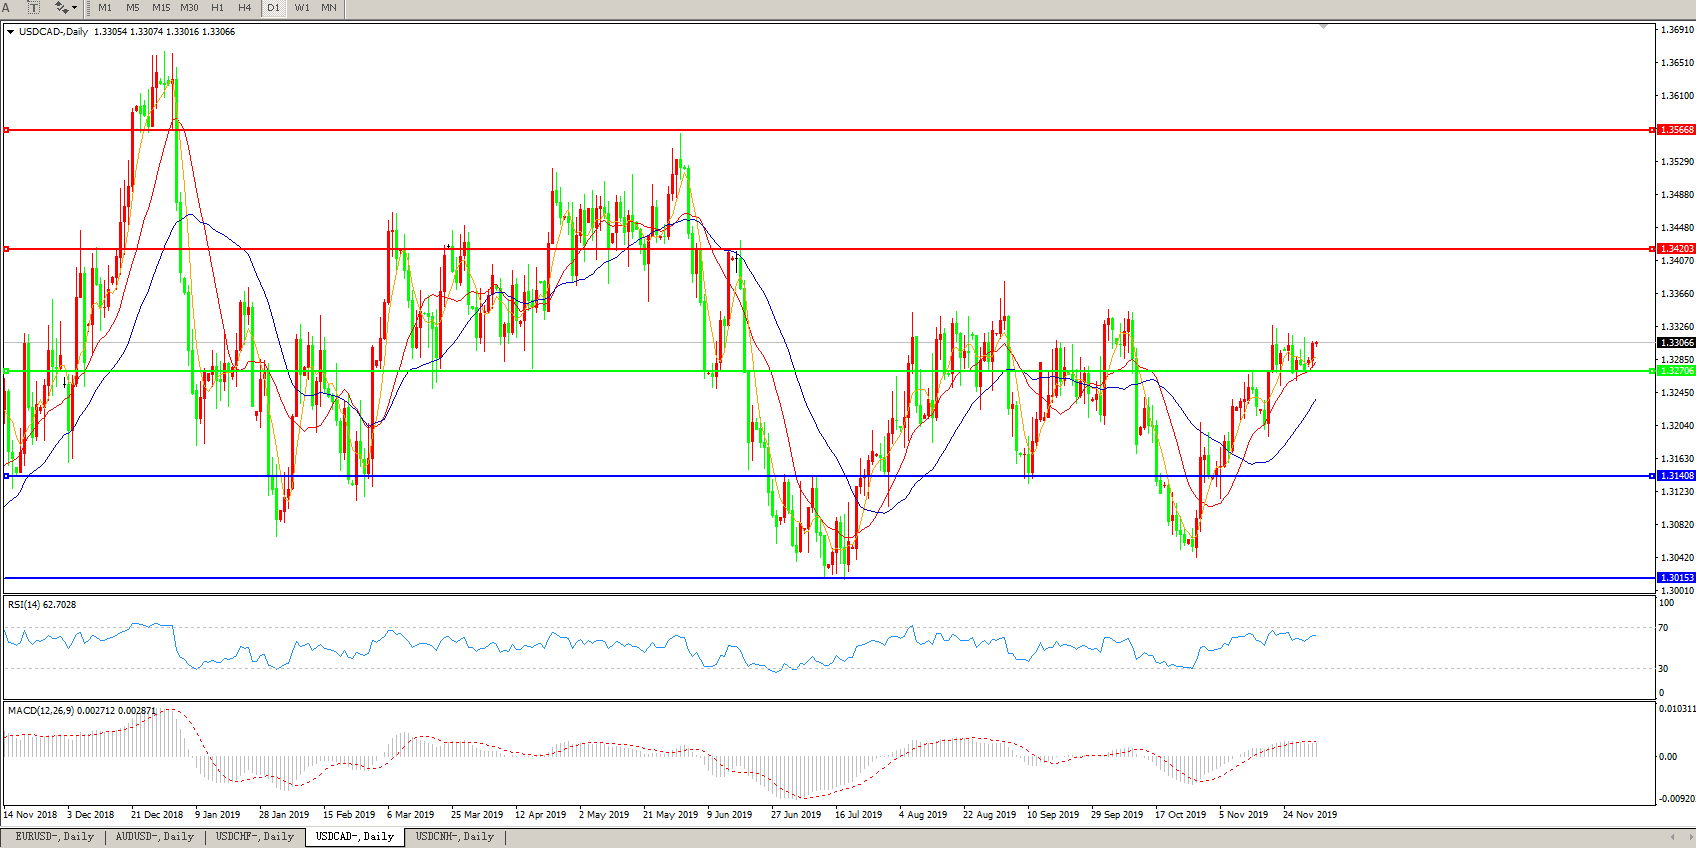The width and height of the screenshot is (1696, 849).
Task: Select red horizontal line price label 1.35668
Action: pos(1676,130)
